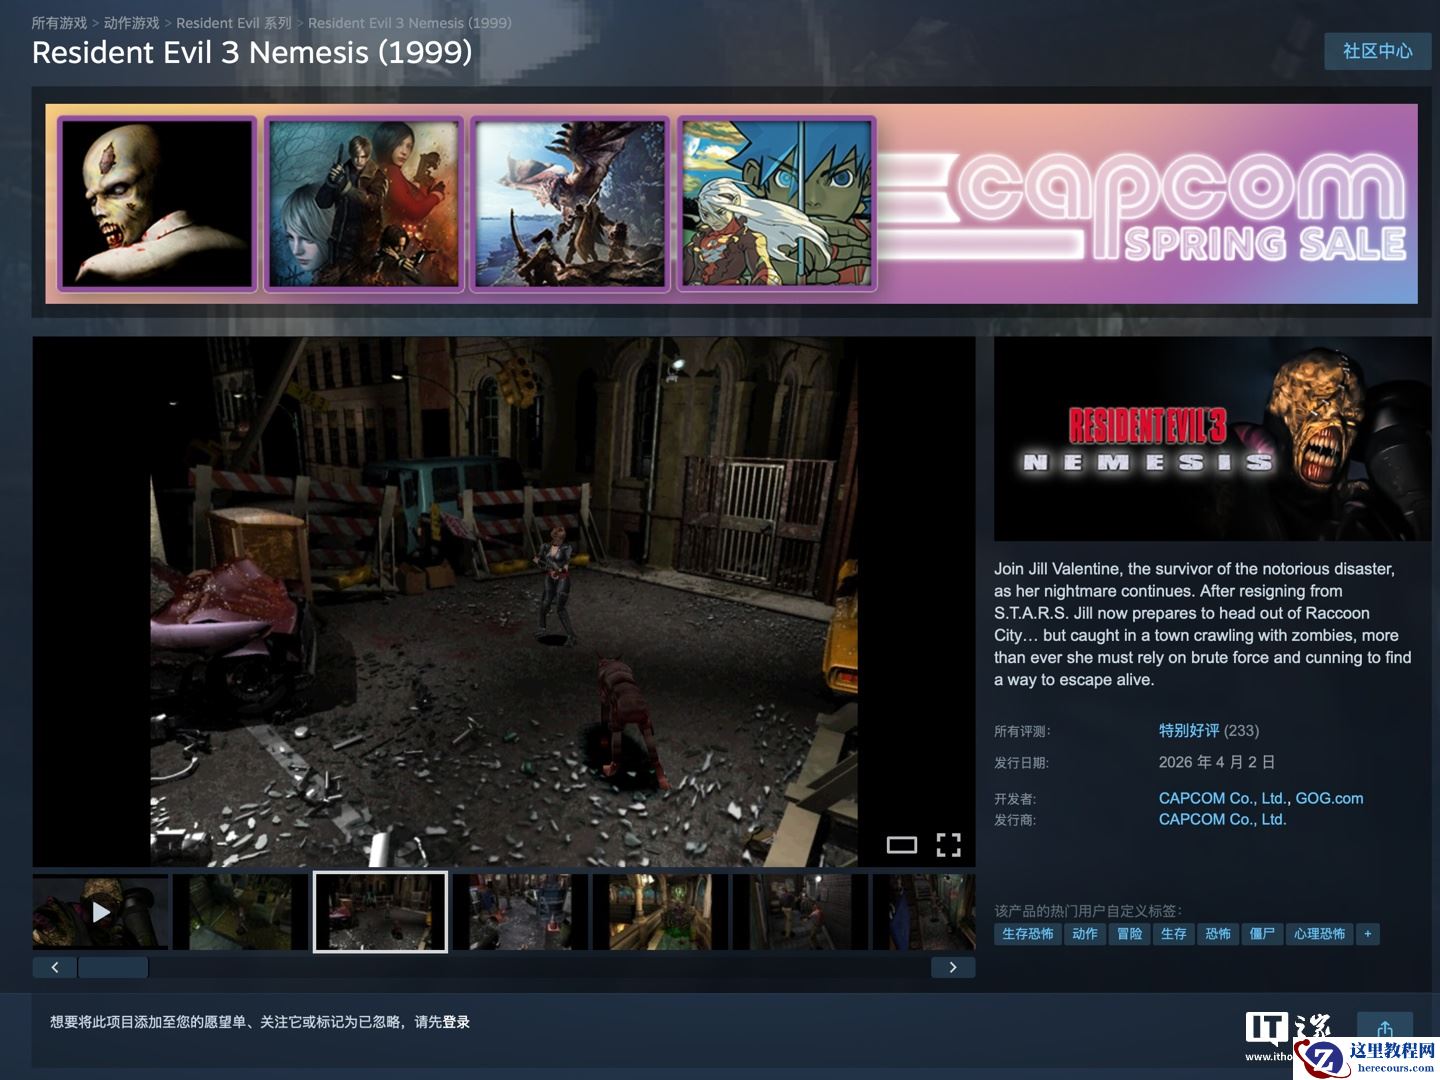Click the share icon button
Screen dimensions: 1440x1080
[x=1385, y=1029]
